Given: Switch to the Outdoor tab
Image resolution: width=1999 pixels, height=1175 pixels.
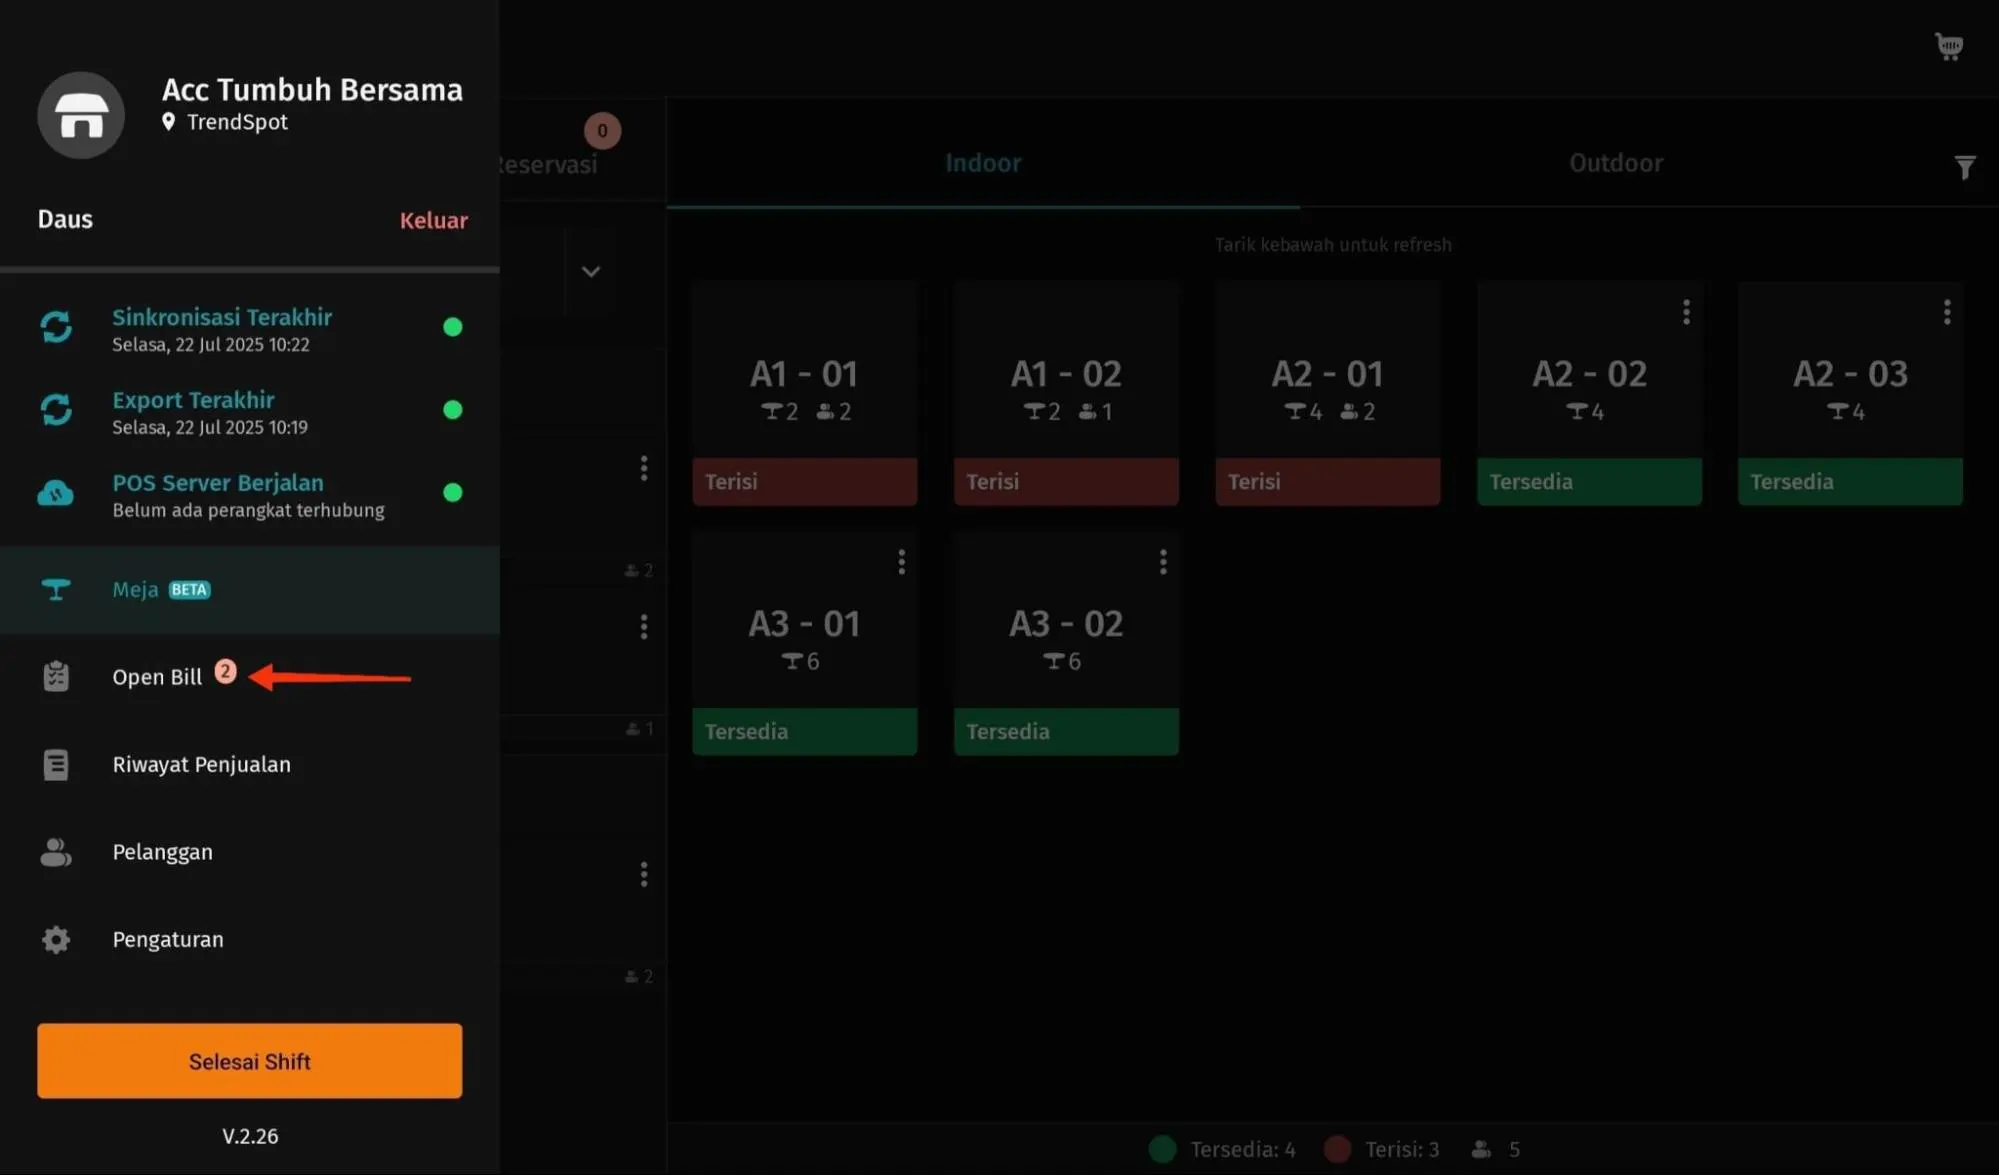Looking at the screenshot, I should 1615,163.
